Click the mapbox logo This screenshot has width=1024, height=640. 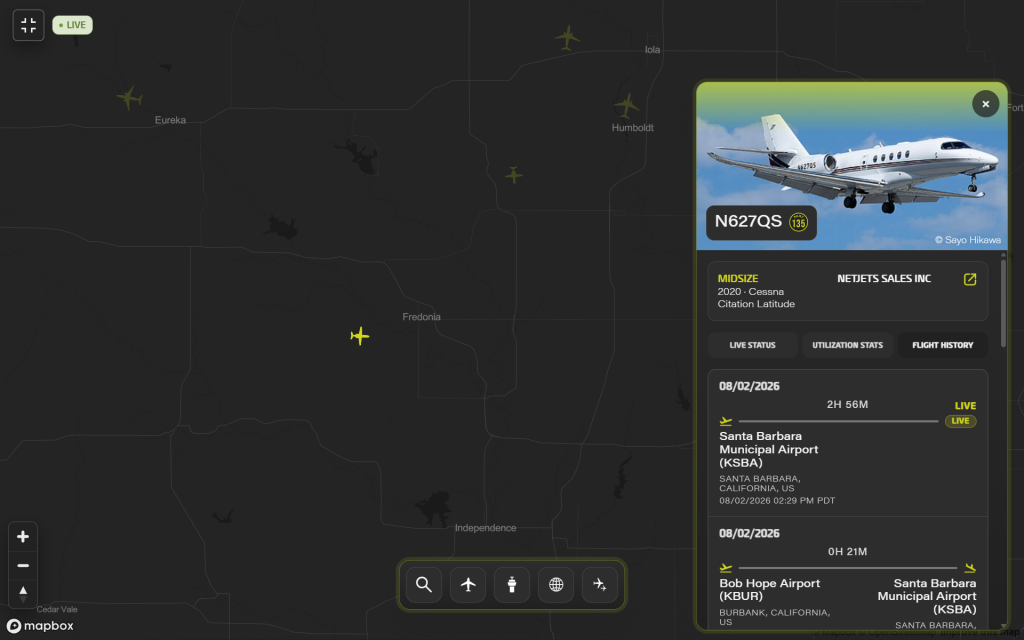[40, 626]
